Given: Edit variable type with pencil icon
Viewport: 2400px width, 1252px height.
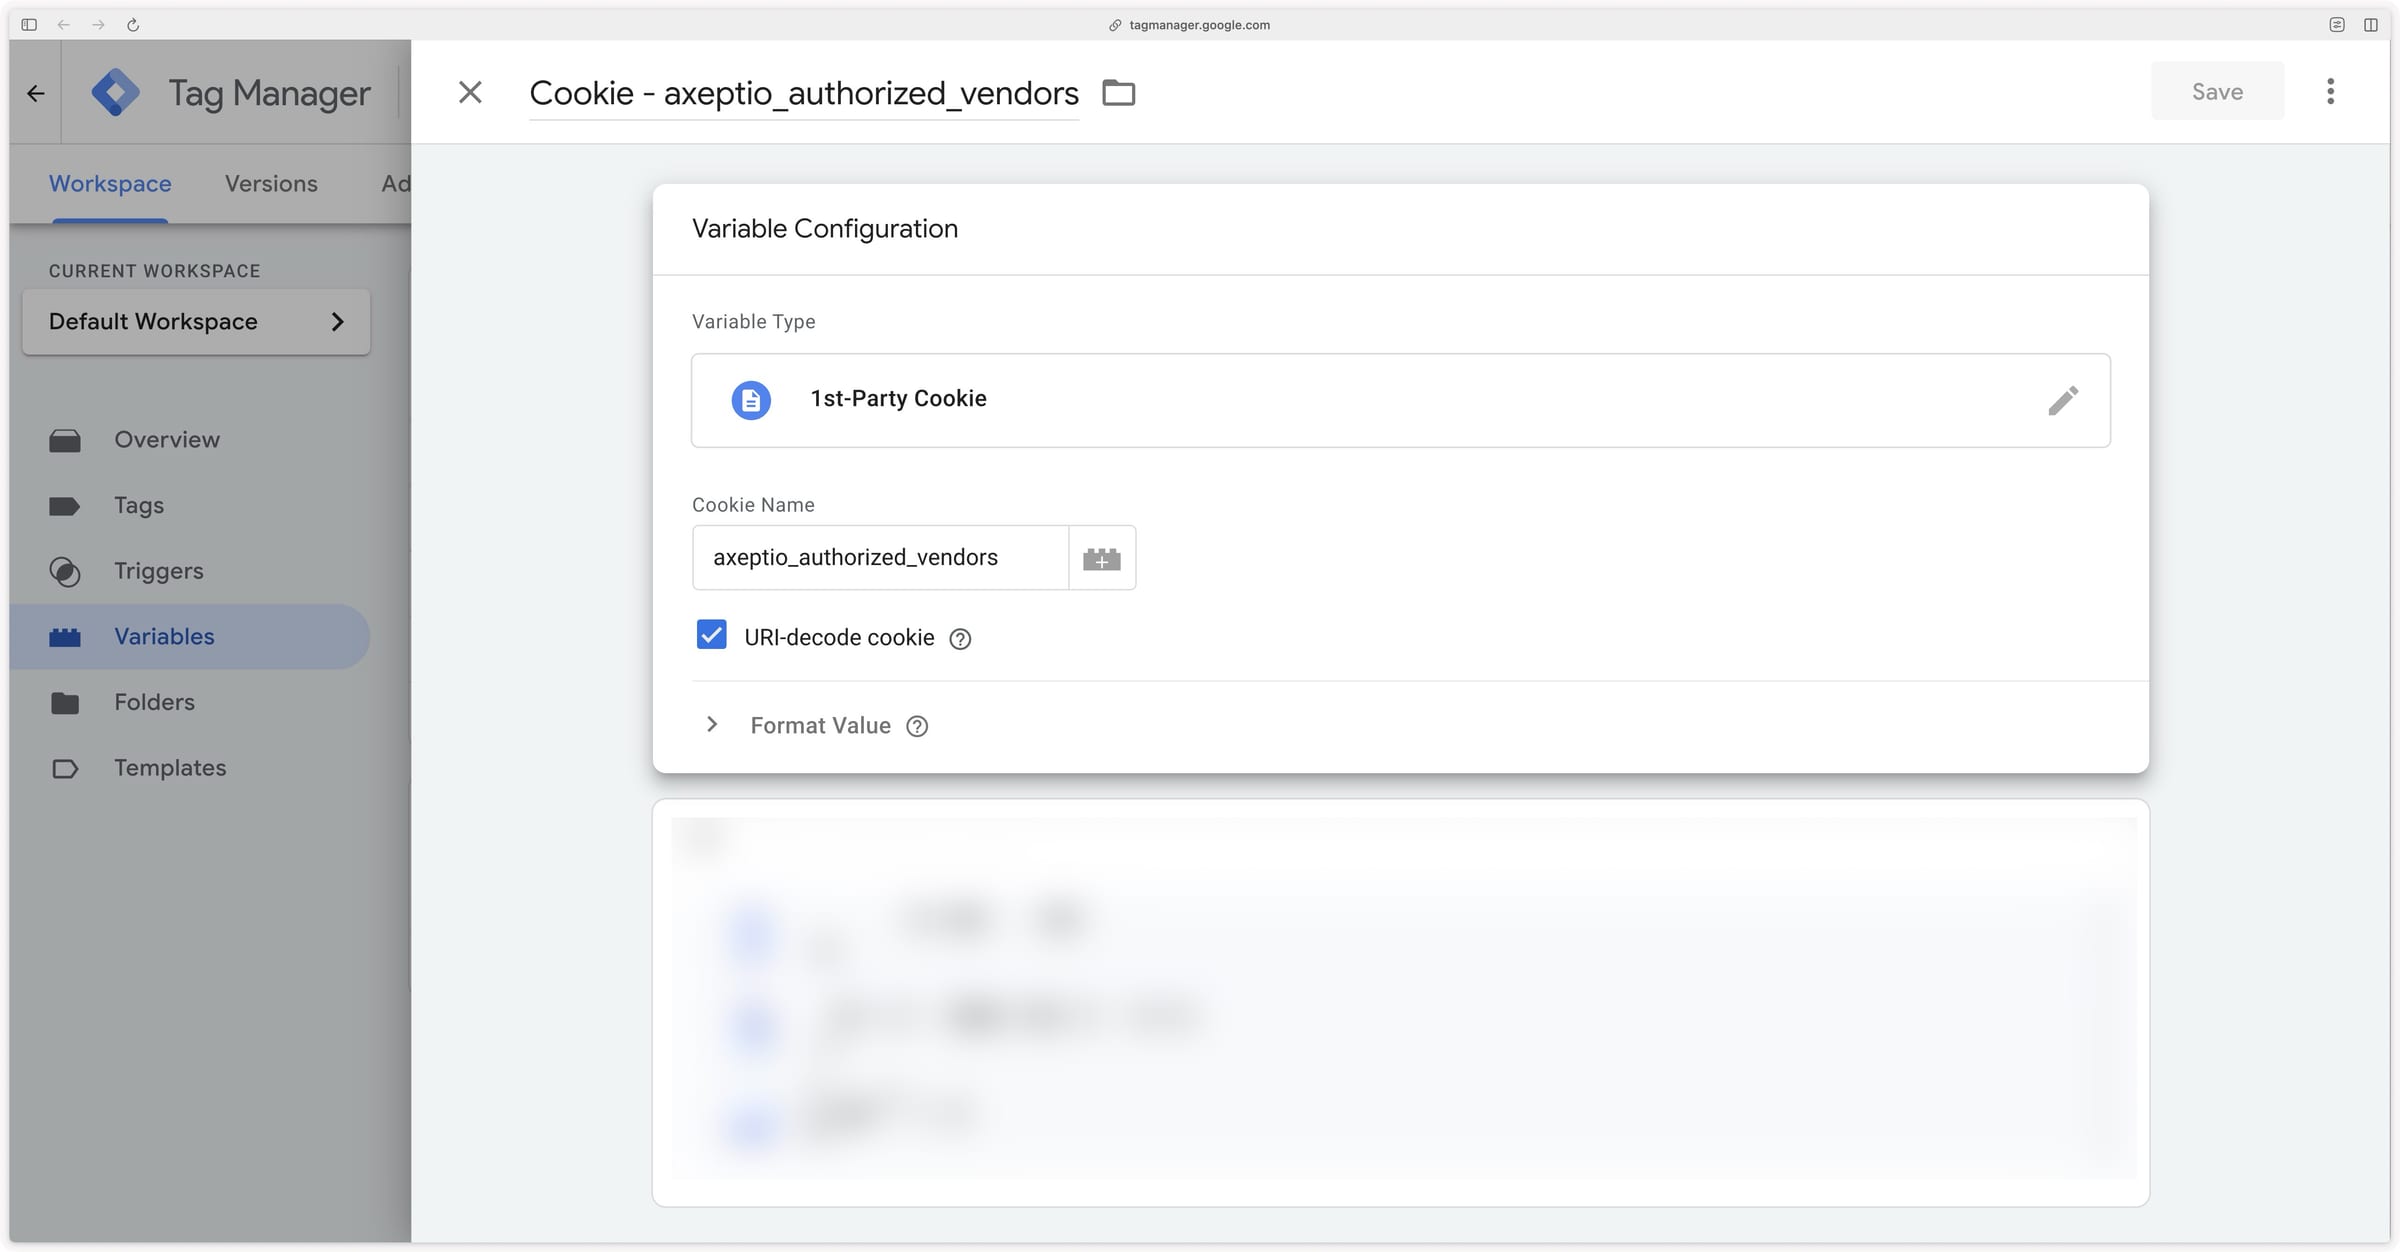Looking at the screenshot, I should point(2062,400).
